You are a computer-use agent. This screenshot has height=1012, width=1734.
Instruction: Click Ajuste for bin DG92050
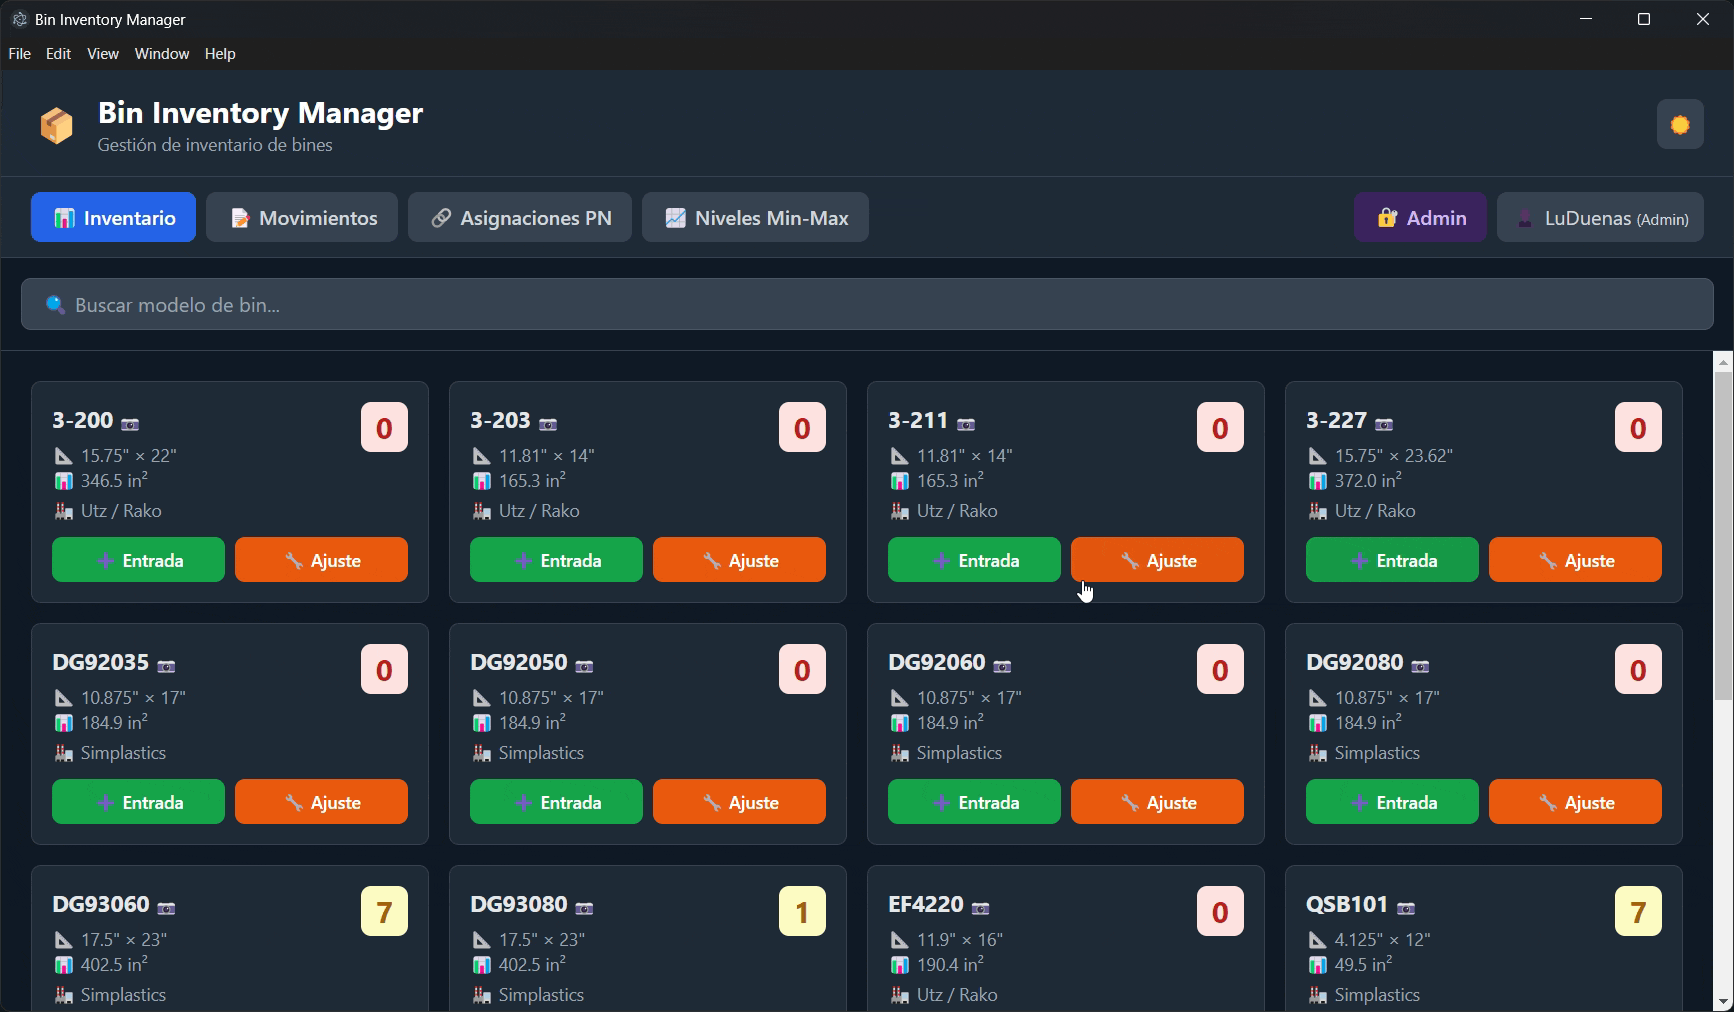click(739, 801)
